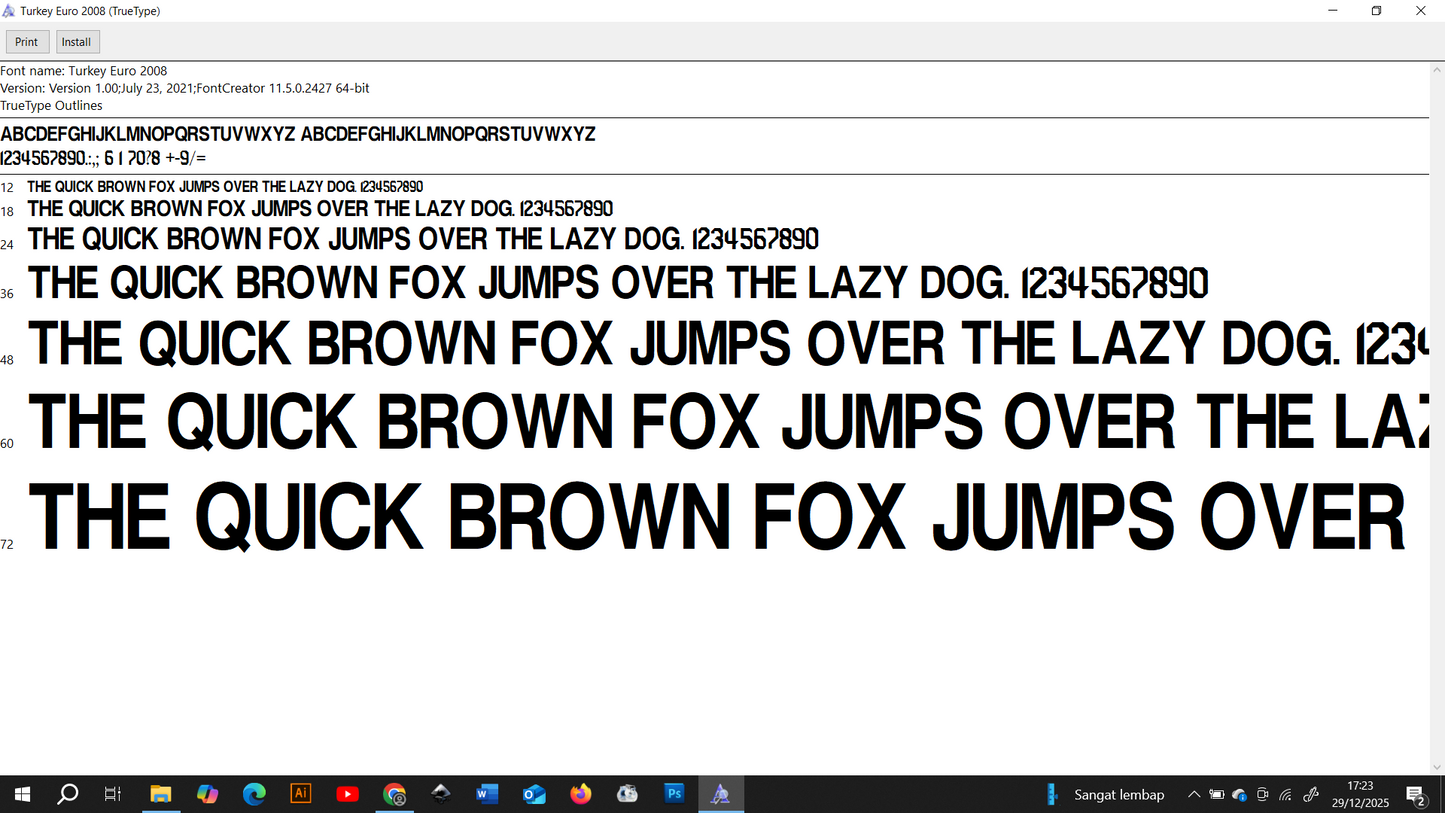Click the Version 1.00 FontCreator info line

click(x=185, y=88)
